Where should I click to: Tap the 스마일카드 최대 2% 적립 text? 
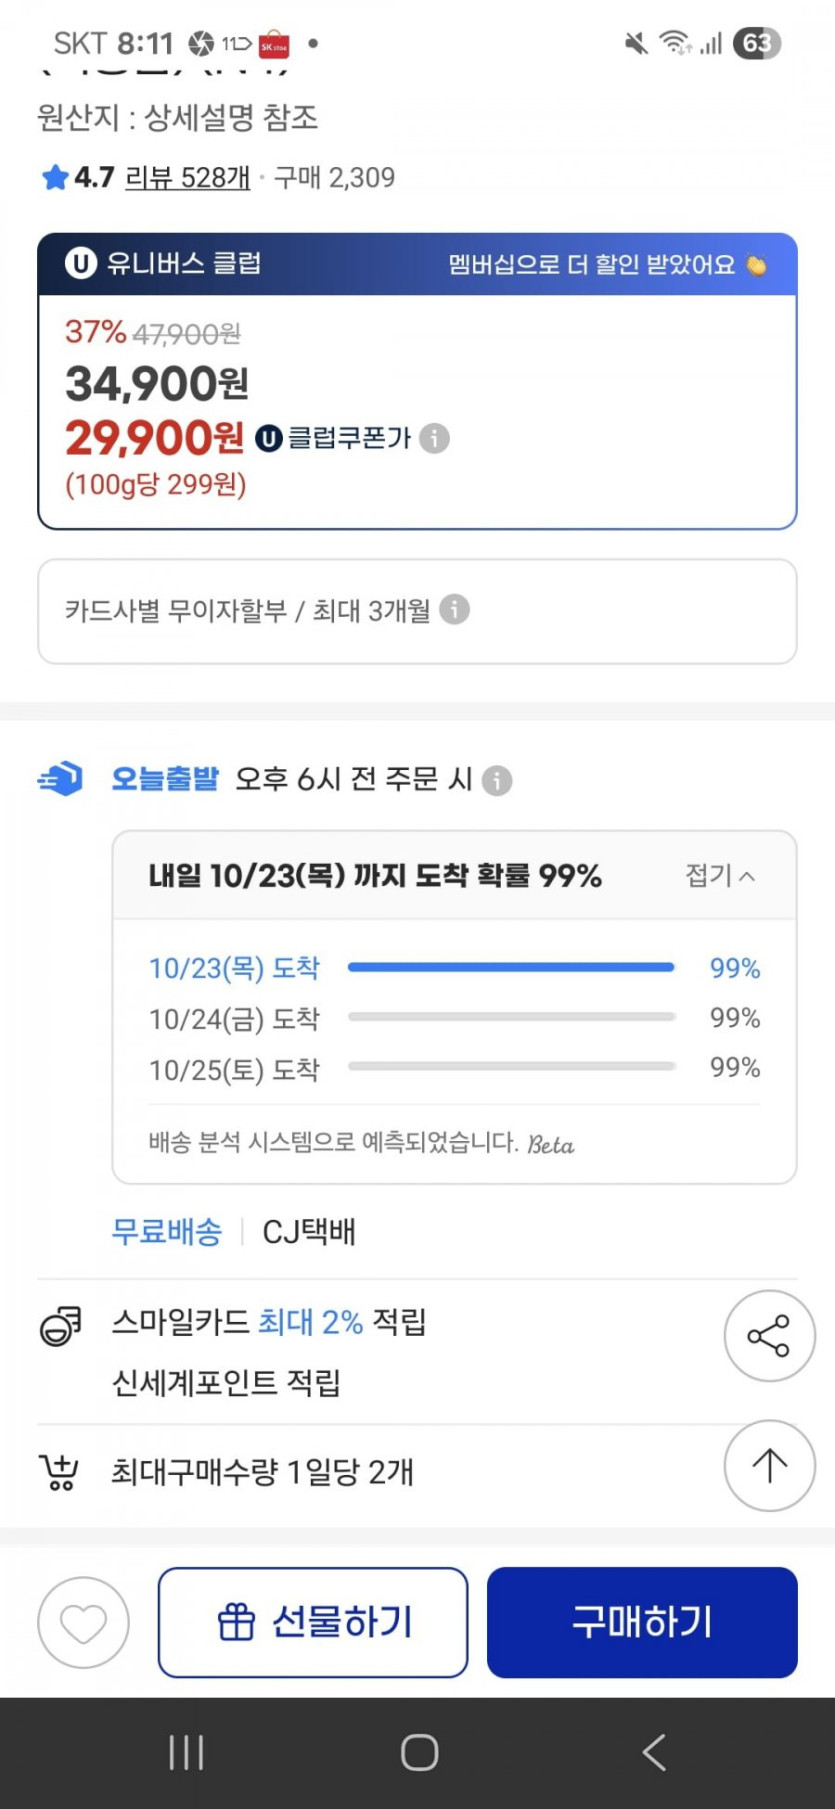point(268,1322)
